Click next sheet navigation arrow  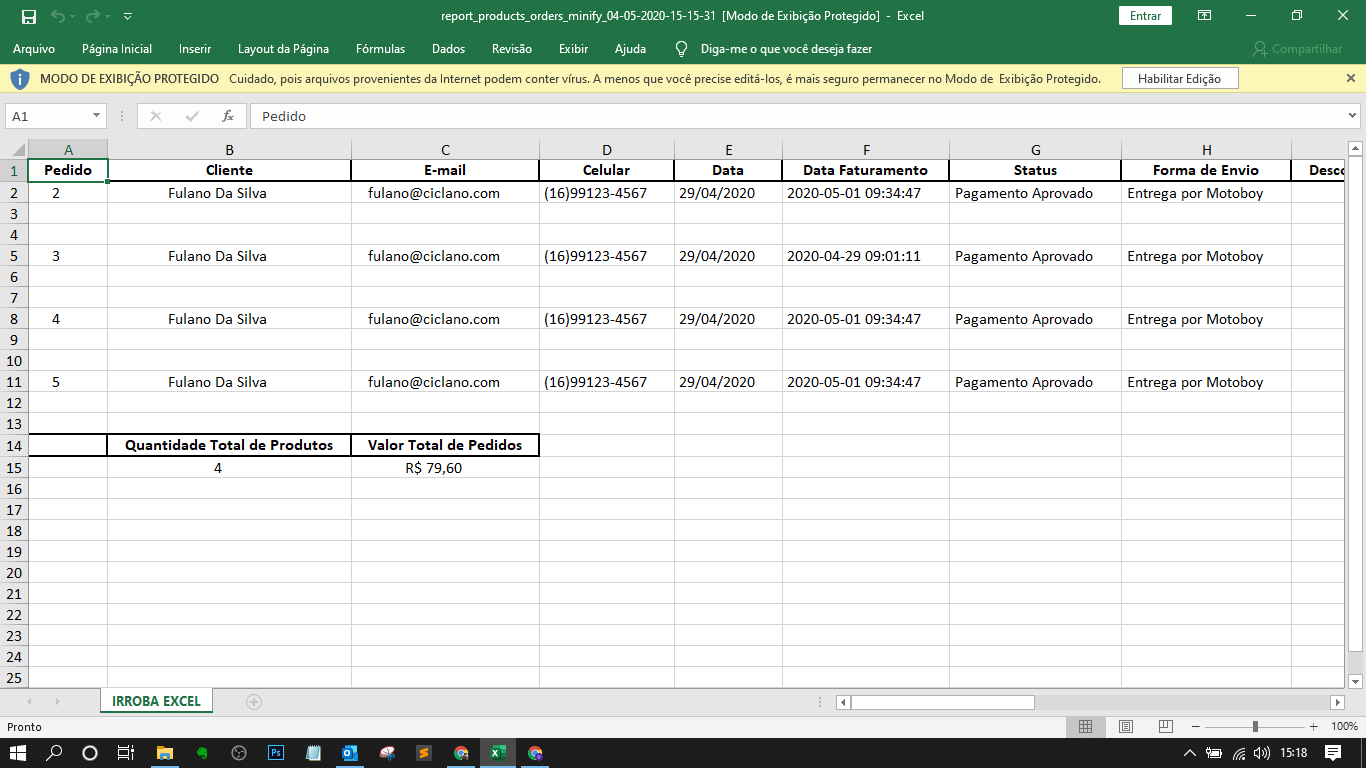57,702
